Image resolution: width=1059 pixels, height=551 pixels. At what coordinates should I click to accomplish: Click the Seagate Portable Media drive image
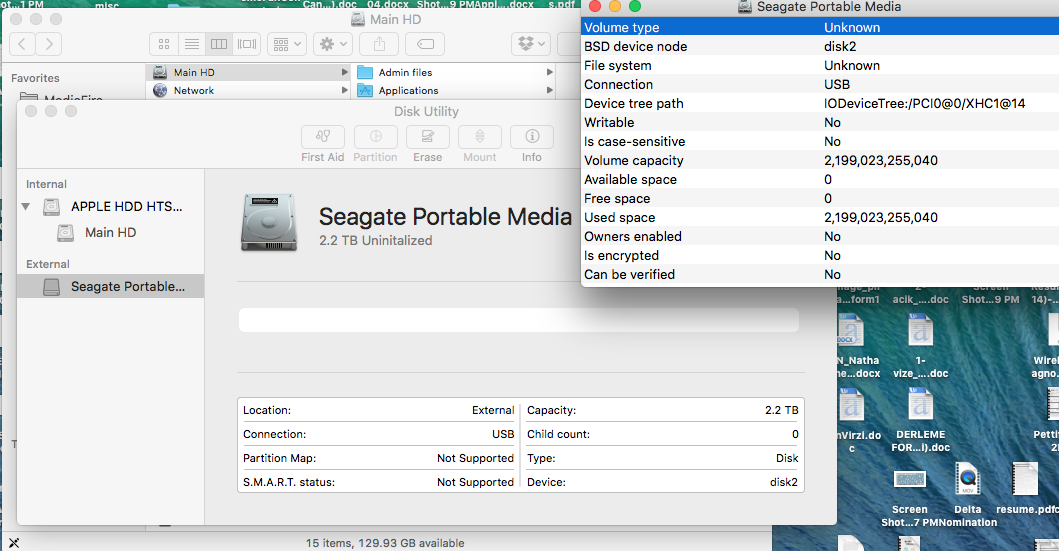click(269, 224)
